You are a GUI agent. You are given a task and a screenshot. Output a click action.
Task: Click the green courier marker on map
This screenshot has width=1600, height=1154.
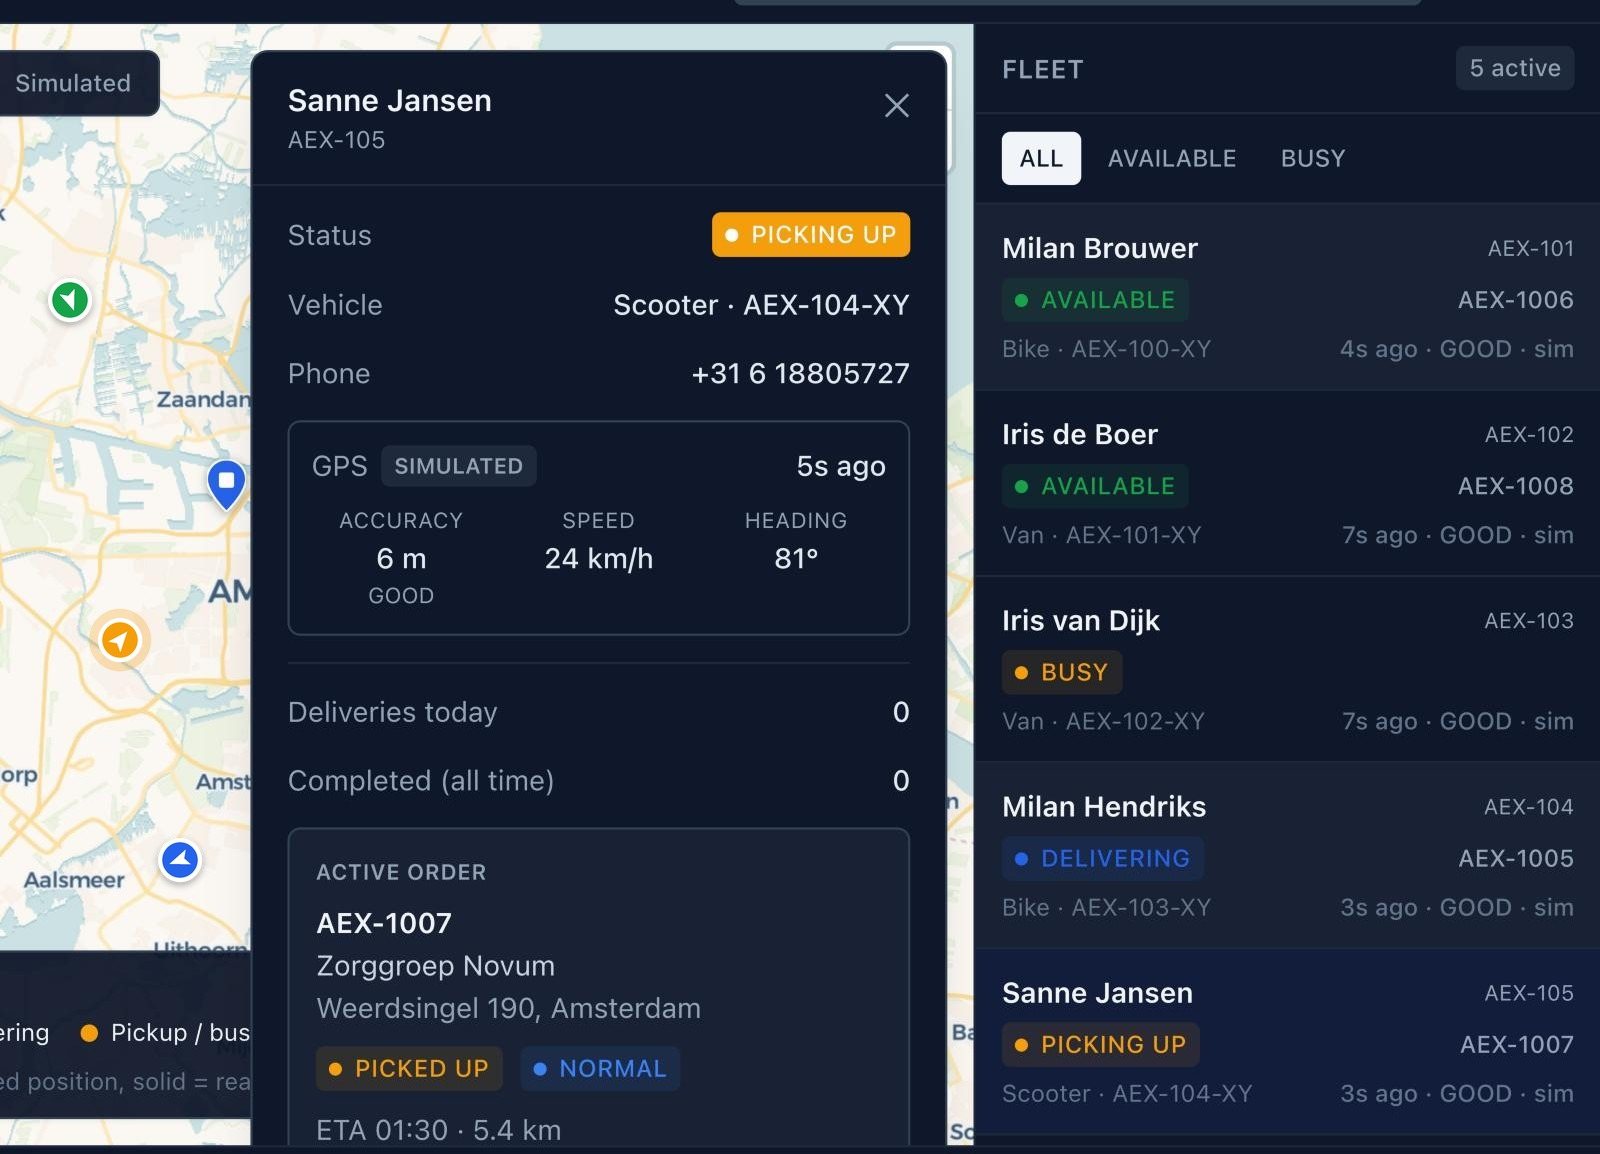[x=70, y=299]
